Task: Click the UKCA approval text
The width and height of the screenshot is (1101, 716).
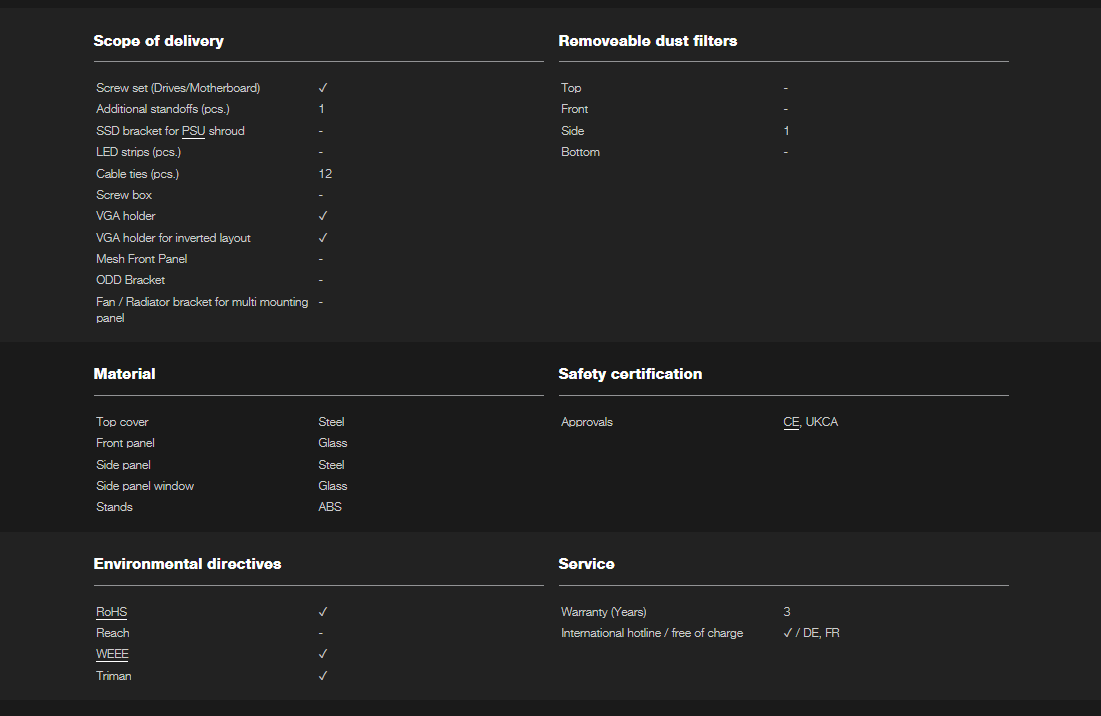Action: [x=822, y=422]
